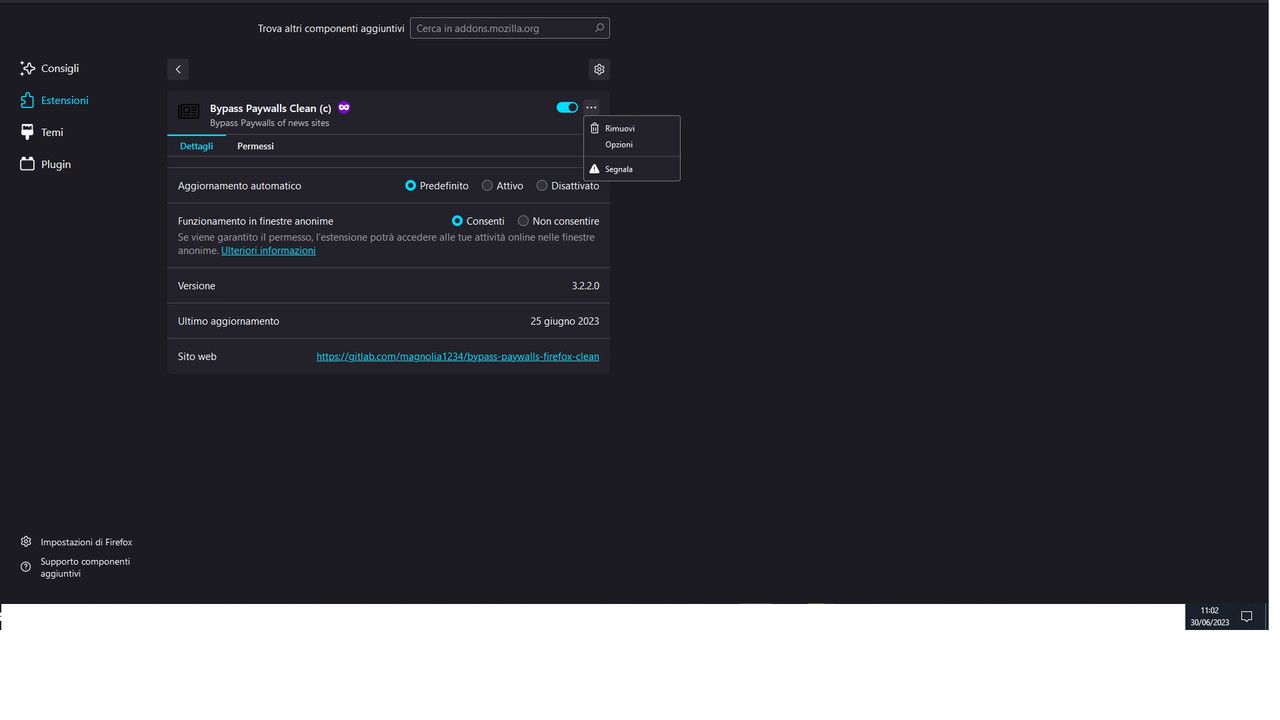This screenshot has height=720, width=1280.
Task: Click the Sito web label
Action: tap(197, 356)
